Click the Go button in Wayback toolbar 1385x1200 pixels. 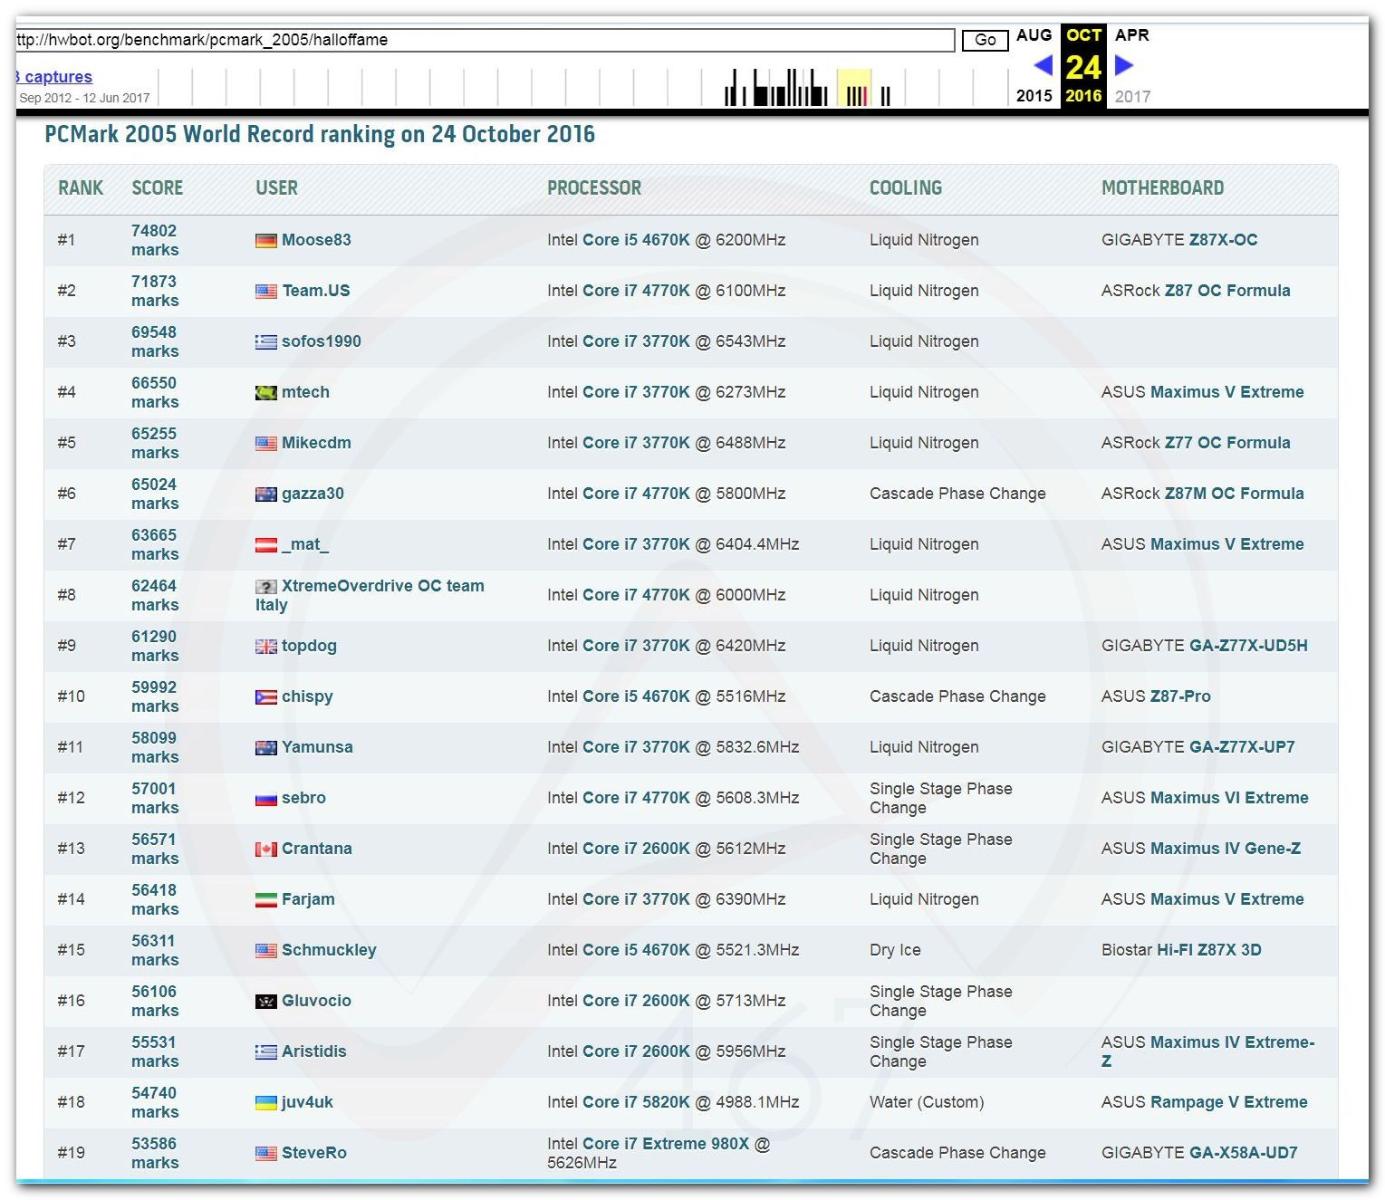[x=985, y=40]
